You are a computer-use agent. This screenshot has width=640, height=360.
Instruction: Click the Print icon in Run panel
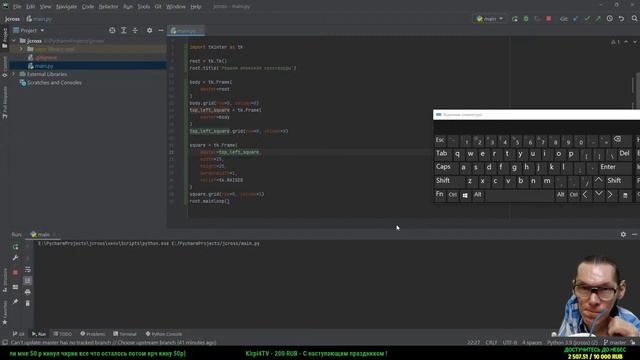coord(27,292)
